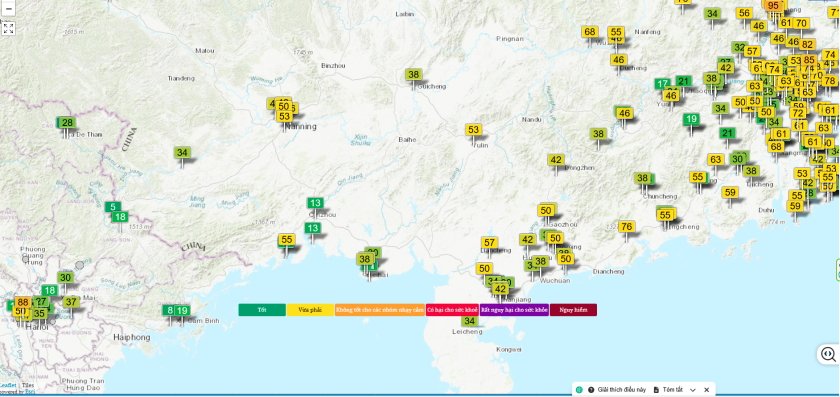Open the AQI 76 station marker

(x=627, y=227)
